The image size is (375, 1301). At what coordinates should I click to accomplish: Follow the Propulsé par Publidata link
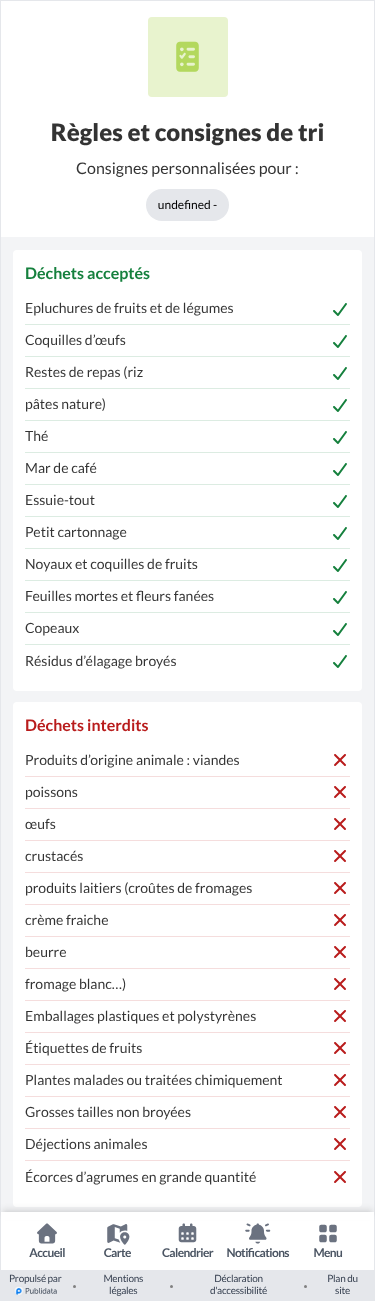[x=35, y=1284]
